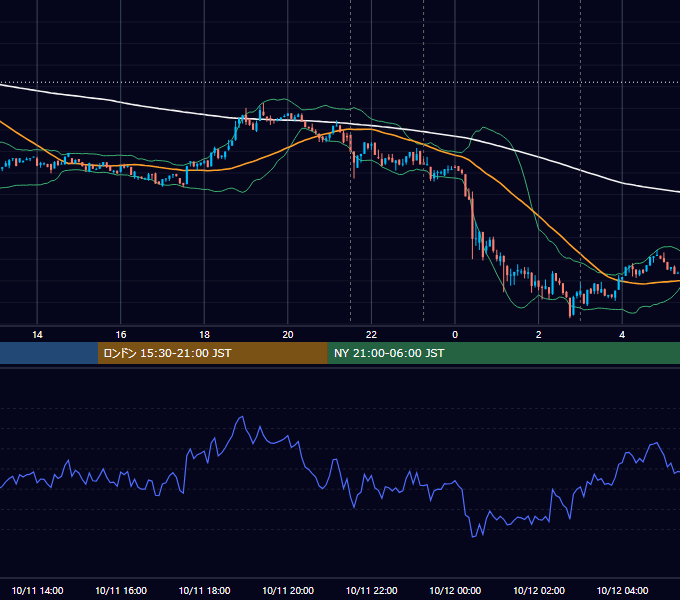Click the blue session bar before ロンドン

click(49, 353)
